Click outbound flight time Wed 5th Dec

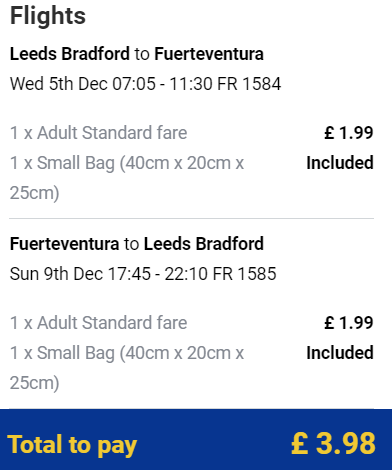tap(145, 83)
